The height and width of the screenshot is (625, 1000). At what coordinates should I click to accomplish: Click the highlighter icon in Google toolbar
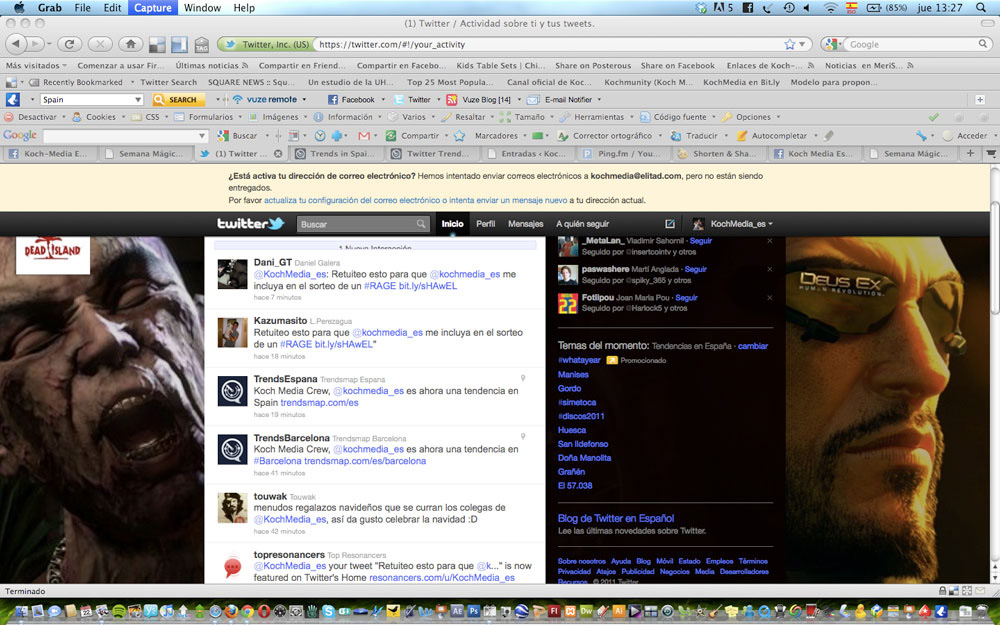(x=829, y=136)
